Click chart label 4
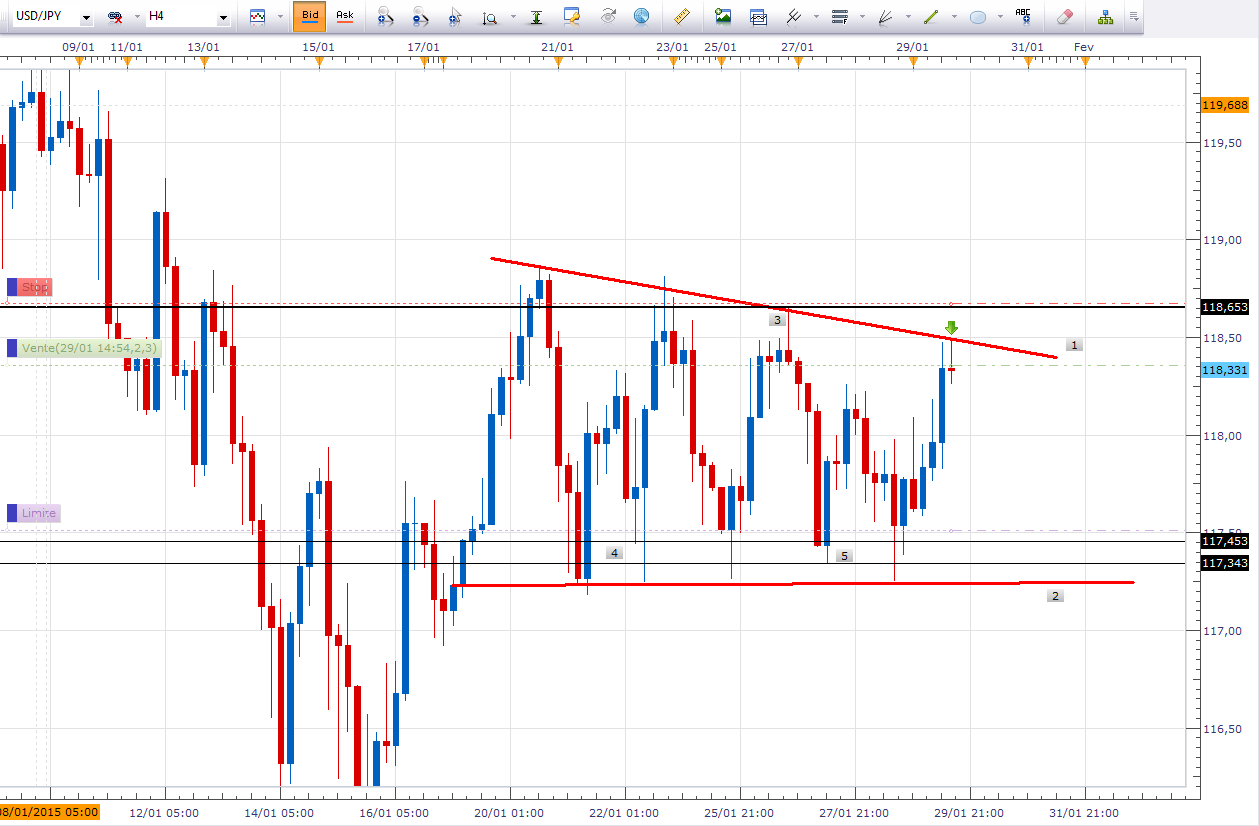1259x826 pixels. pos(614,553)
